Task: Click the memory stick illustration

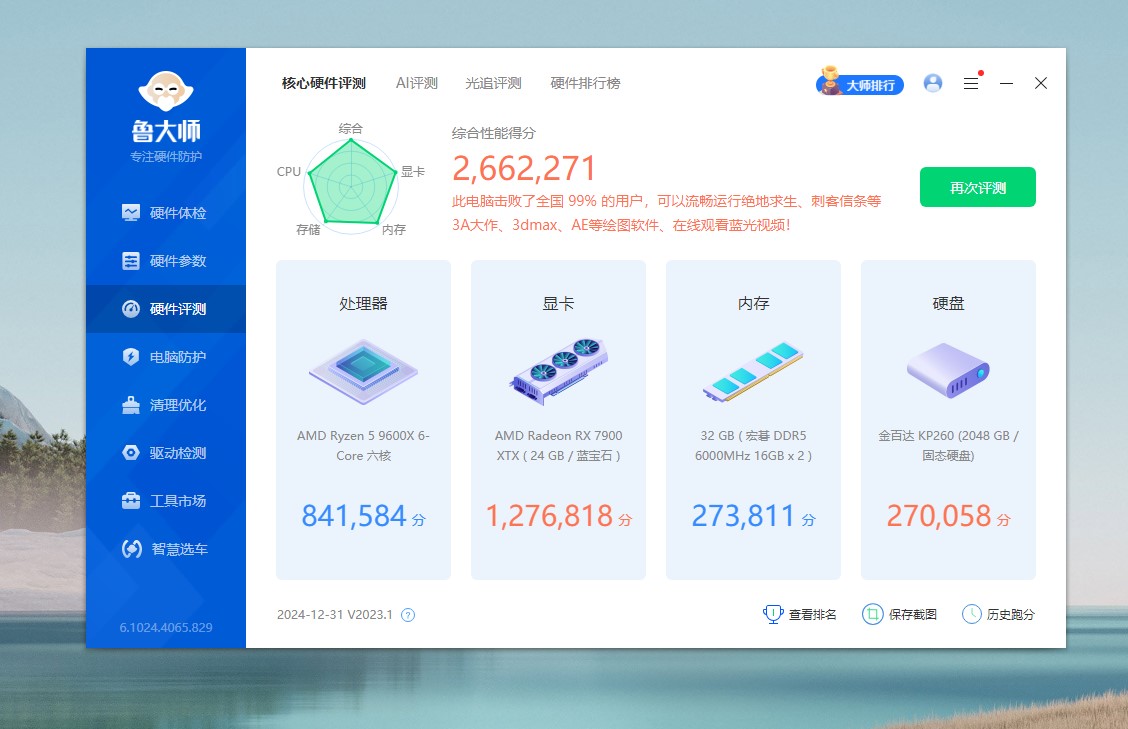Action: pyautogui.click(x=753, y=372)
